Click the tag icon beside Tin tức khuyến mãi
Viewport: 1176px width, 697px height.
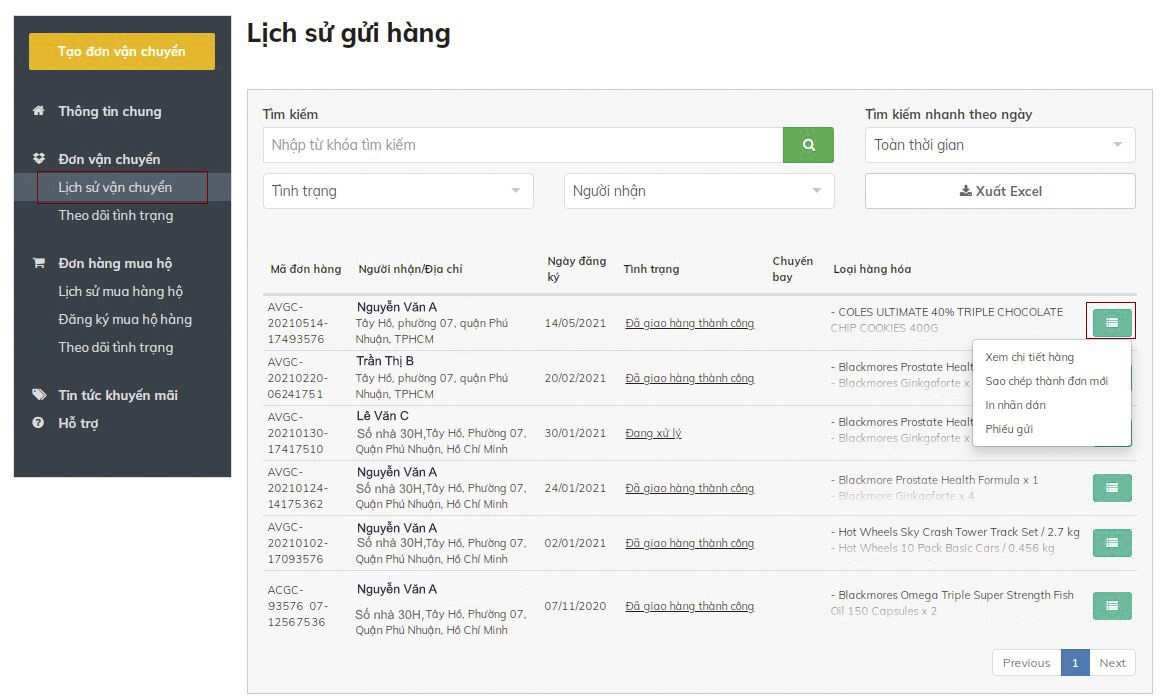tap(39, 395)
